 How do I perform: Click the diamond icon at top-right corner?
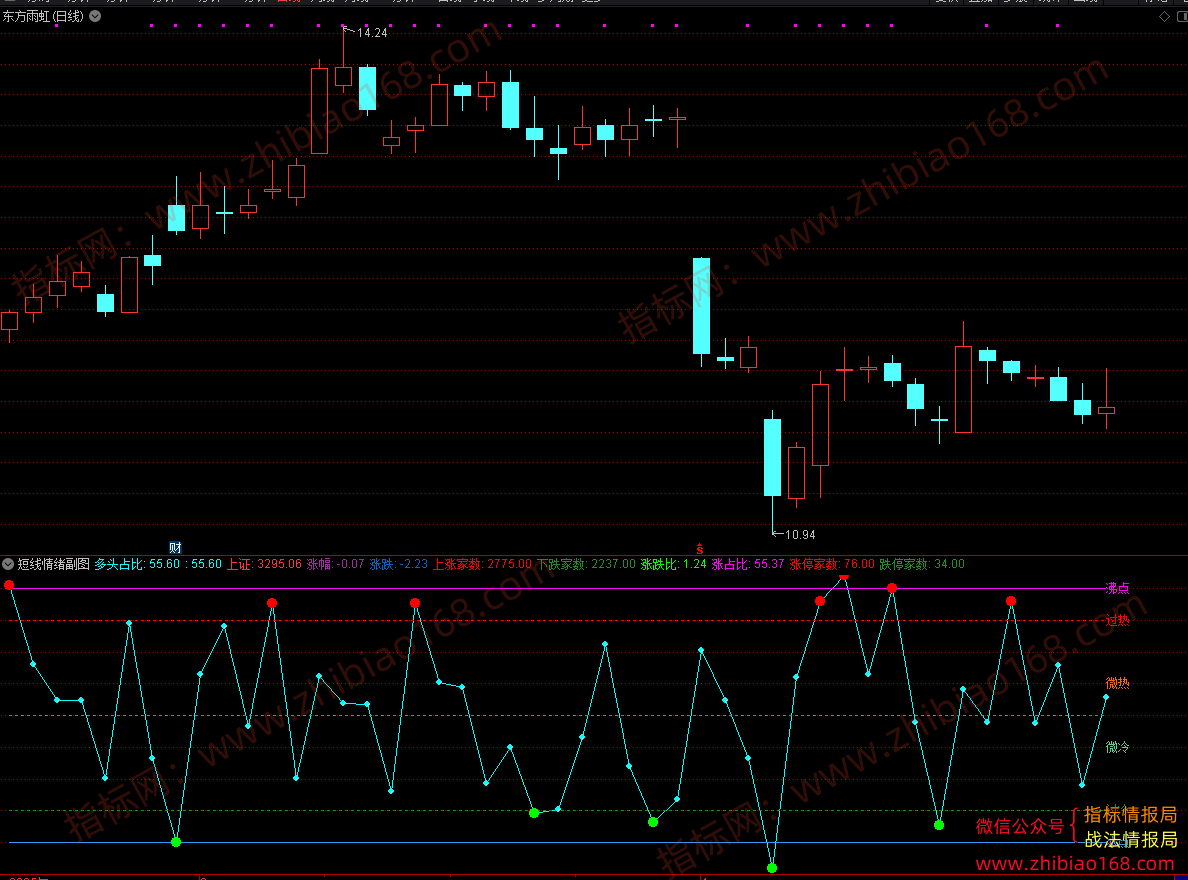point(1165,16)
